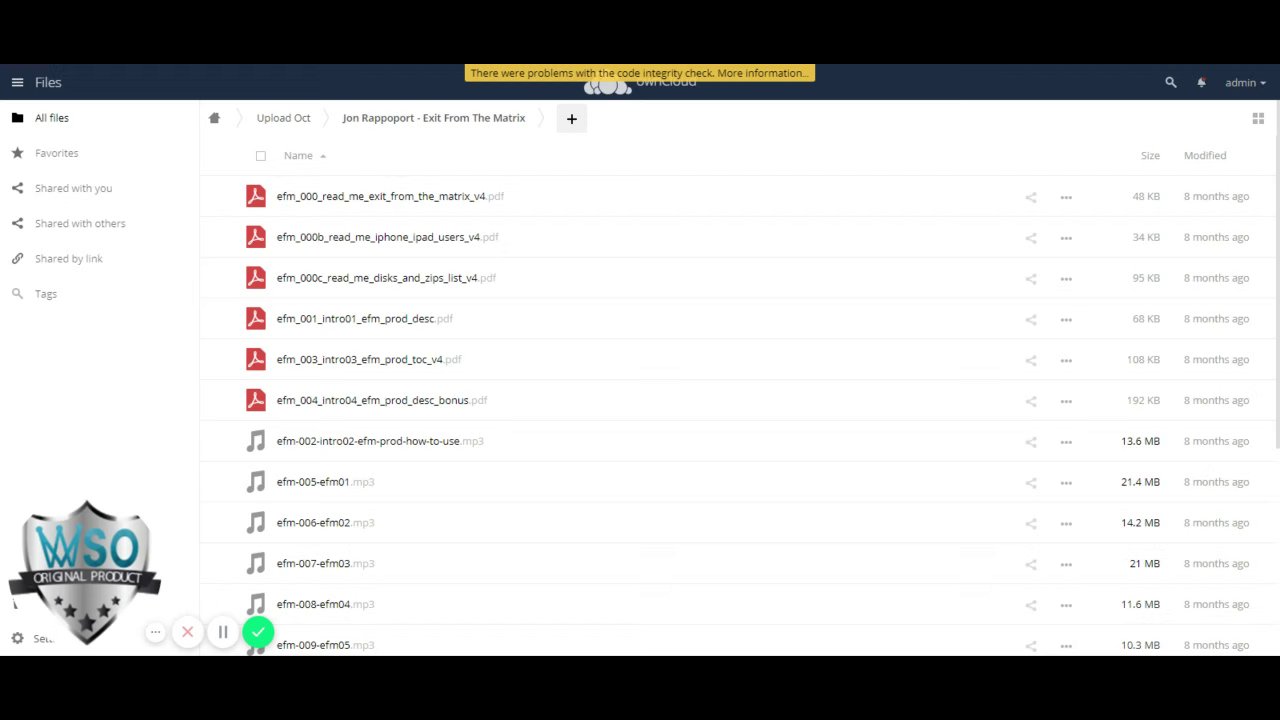This screenshot has height=720, width=1280.
Task: Open Upload Oct breadcrumb folder
Action: [283, 118]
